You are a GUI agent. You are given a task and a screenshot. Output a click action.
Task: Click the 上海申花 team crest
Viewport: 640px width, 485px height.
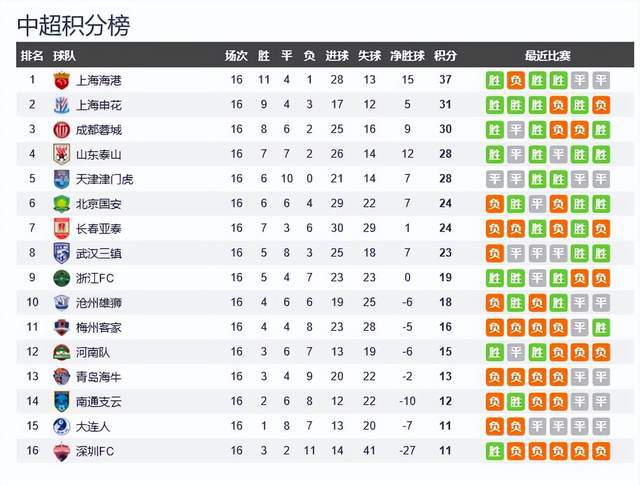pyautogui.click(x=62, y=105)
